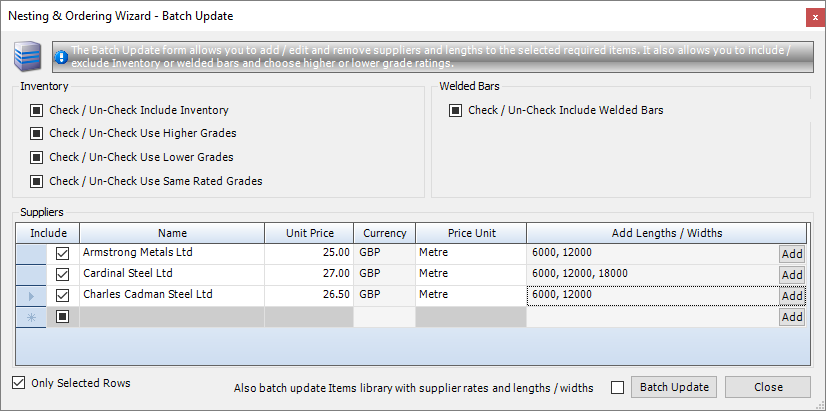826x411 pixels.
Task: Toggle Include Inventory checkbox
Action: pyautogui.click(x=37, y=111)
